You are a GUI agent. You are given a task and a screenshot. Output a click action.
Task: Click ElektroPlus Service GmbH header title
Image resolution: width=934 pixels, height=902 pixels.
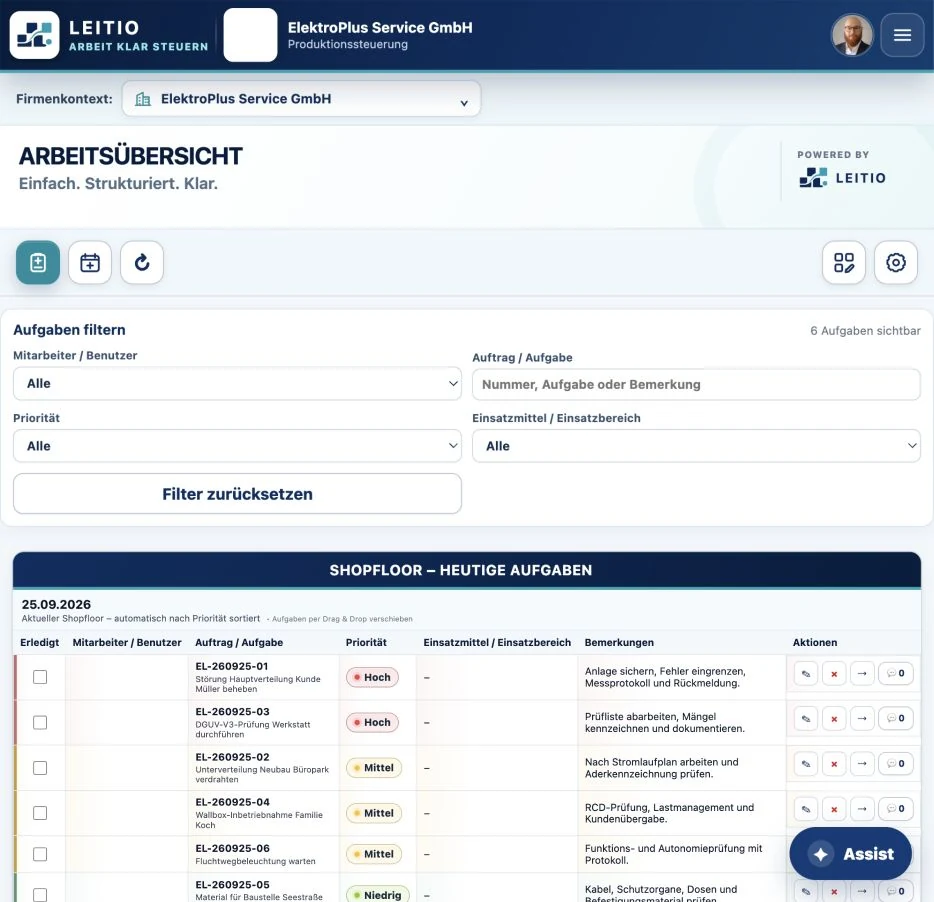[x=380, y=27]
